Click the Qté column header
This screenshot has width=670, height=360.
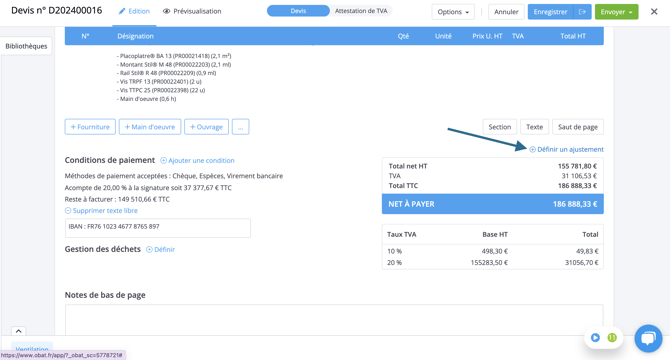click(x=403, y=36)
